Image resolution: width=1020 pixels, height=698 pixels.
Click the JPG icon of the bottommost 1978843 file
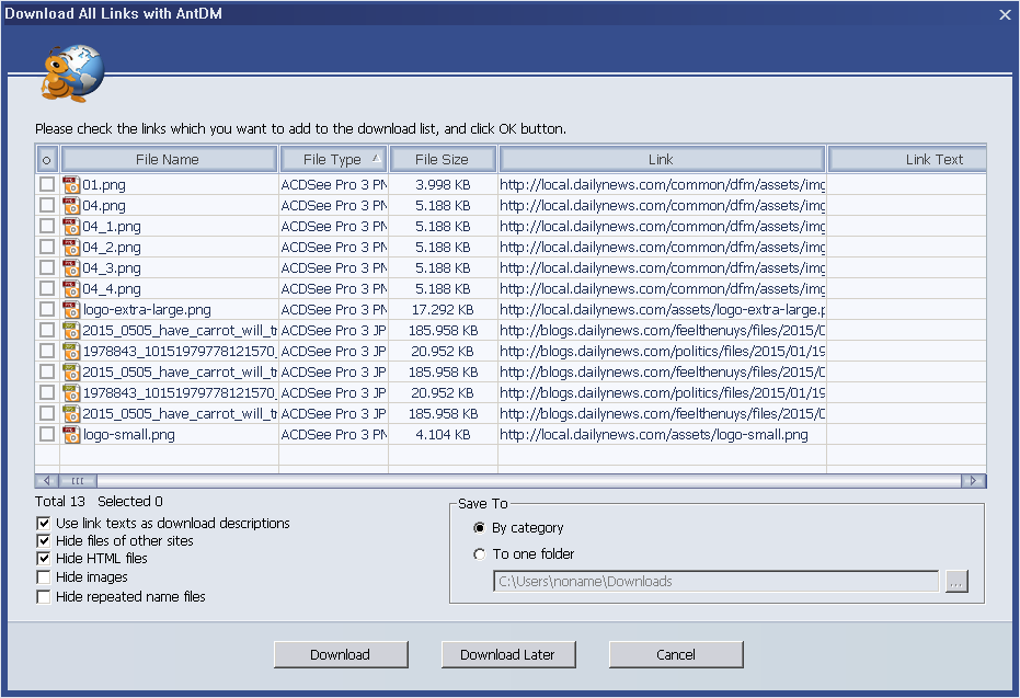(71, 393)
